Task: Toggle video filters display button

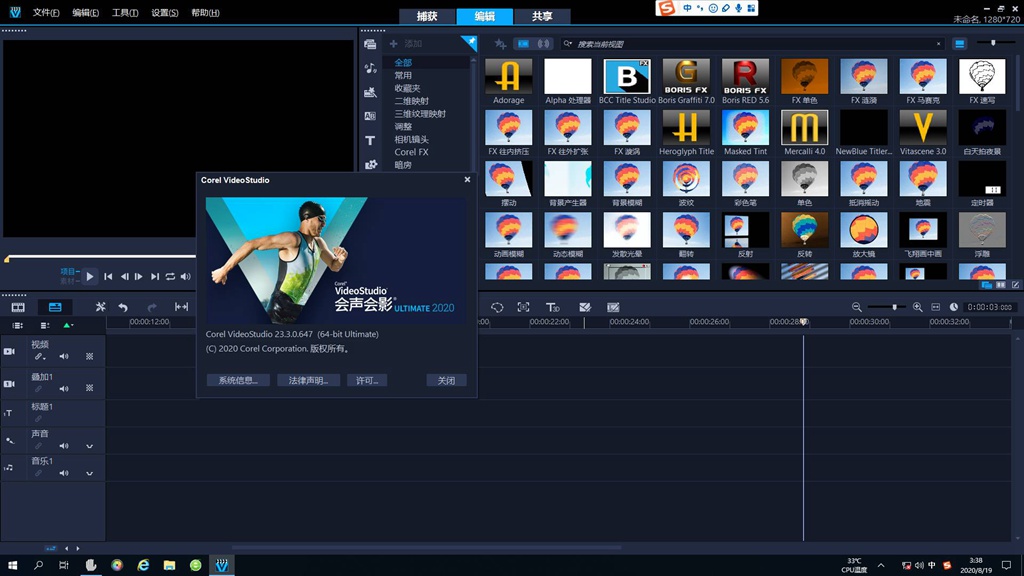Action: coord(524,44)
